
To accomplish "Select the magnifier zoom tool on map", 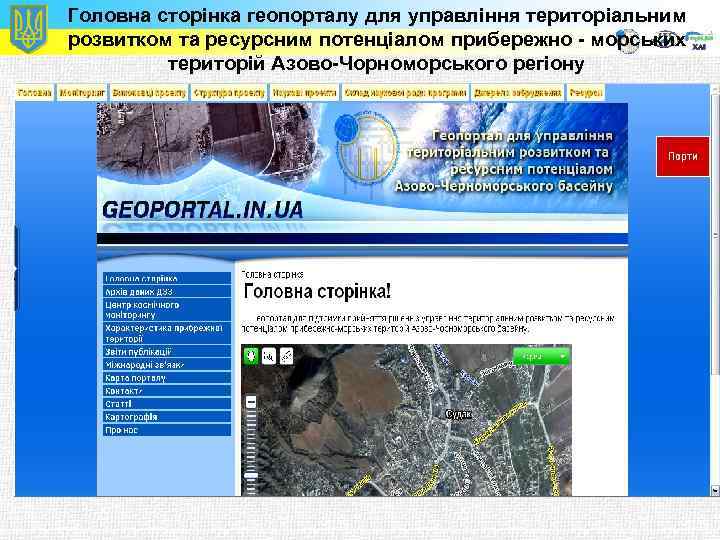I will coord(269,356).
